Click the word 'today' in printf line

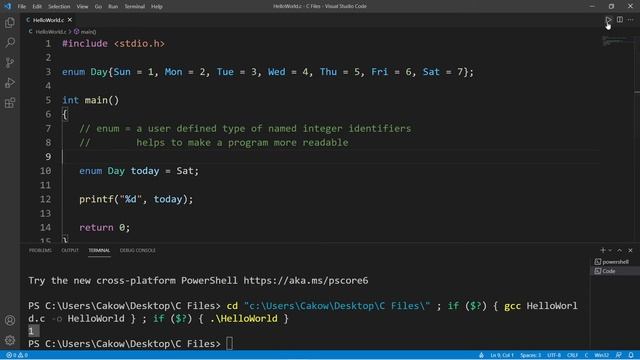point(167,199)
